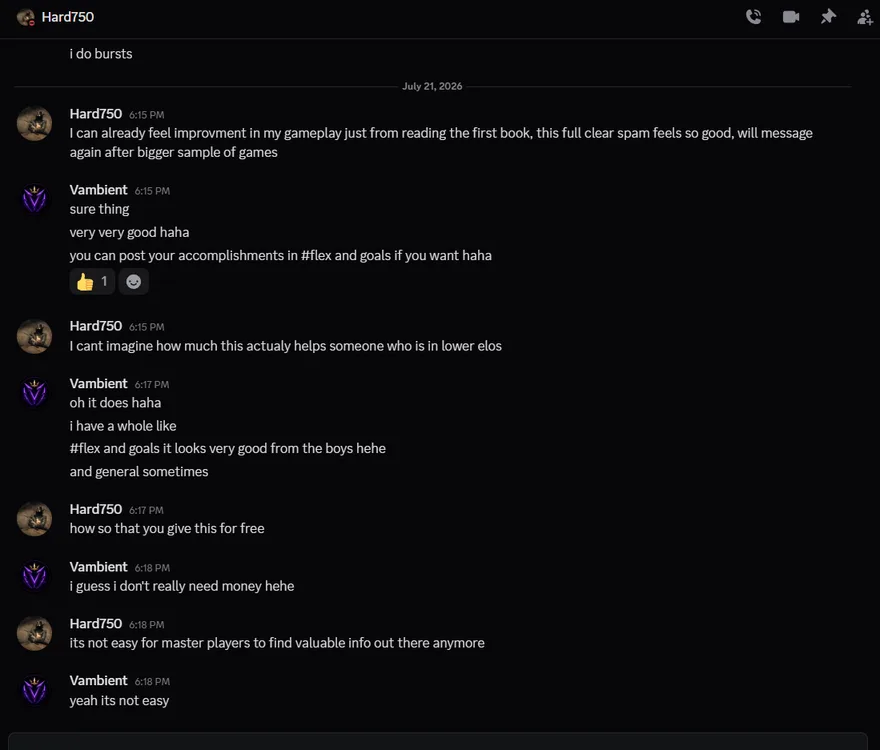880x750 pixels.
Task: Click the thumbs up reaction
Action: pos(92,281)
